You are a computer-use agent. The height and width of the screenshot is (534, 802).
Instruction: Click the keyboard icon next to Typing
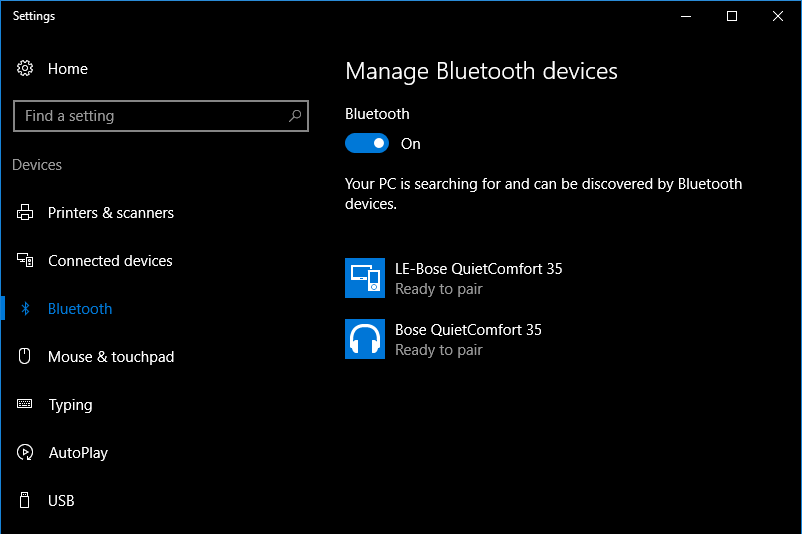click(25, 404)
